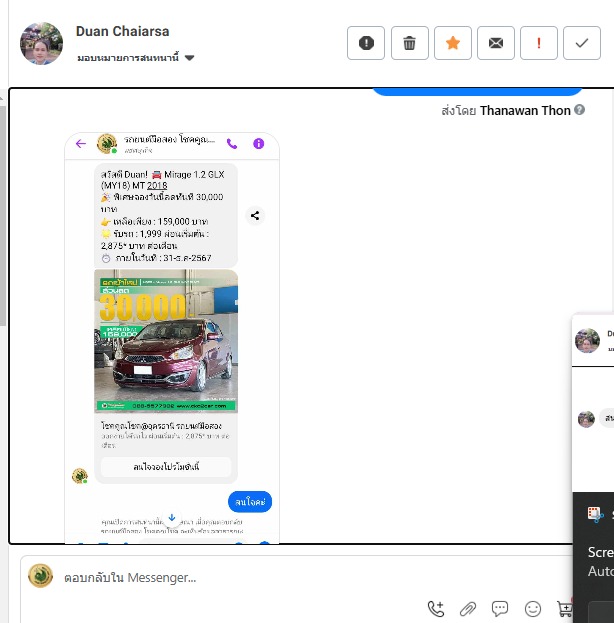614x623 pixels.
Task: Delete conversation with trash icon
Action: [409, 43]
